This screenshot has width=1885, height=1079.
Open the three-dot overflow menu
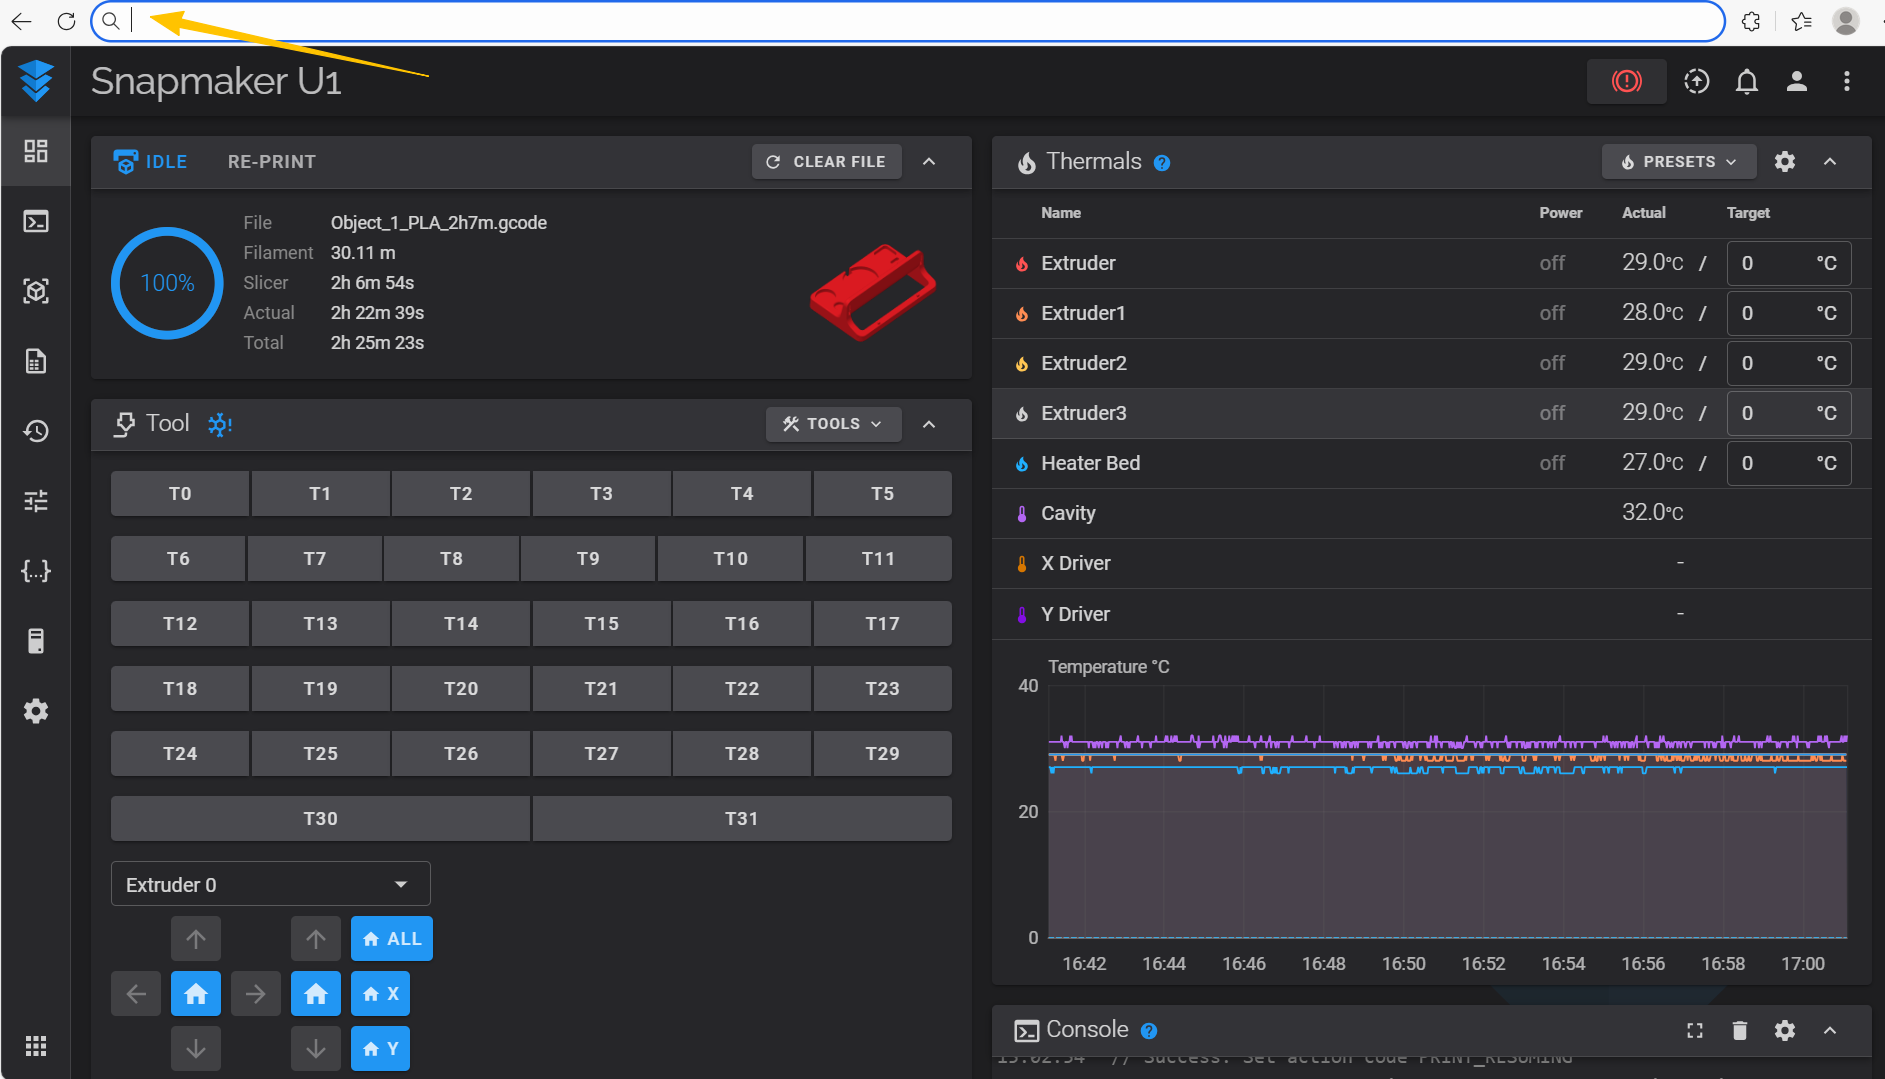pos(1846,81)
